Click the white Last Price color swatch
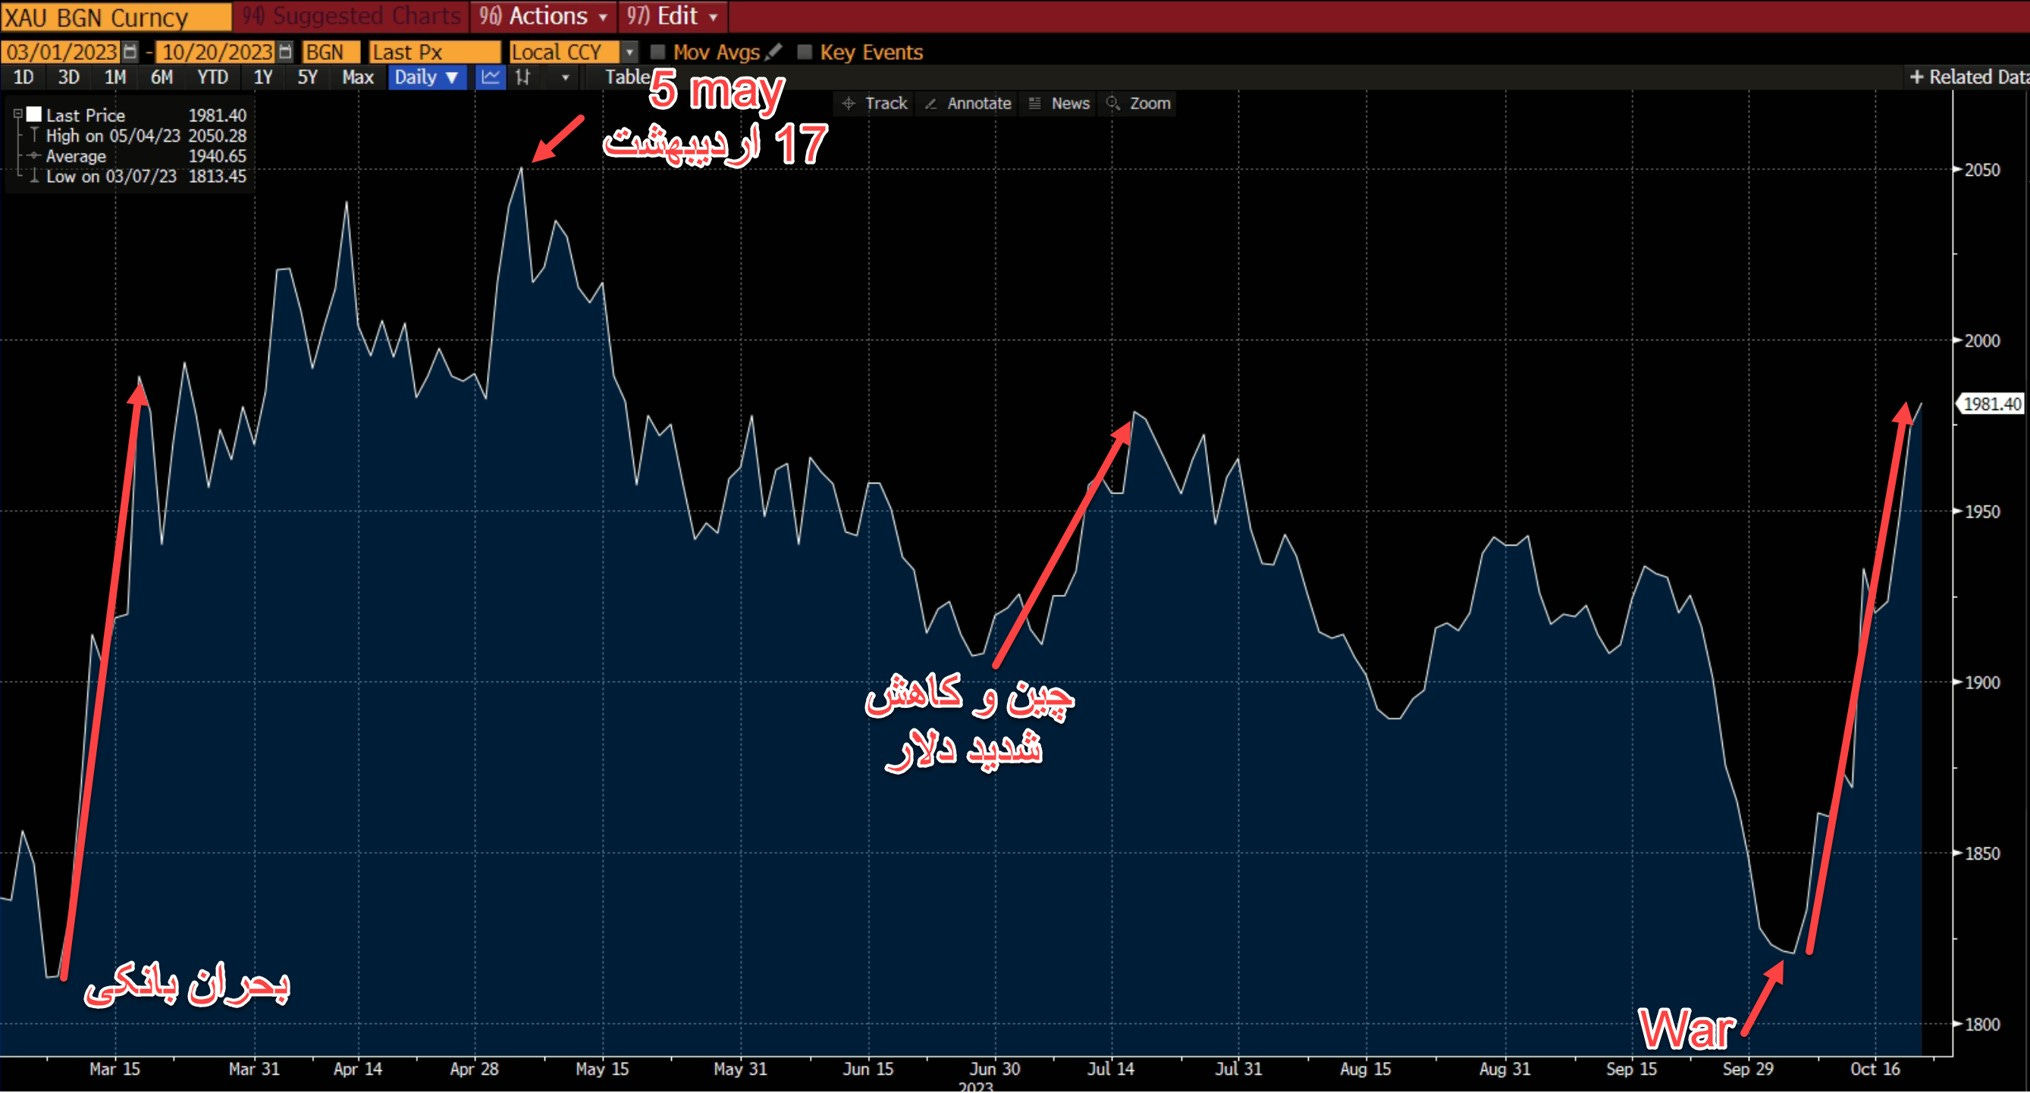 click(35, 115)
